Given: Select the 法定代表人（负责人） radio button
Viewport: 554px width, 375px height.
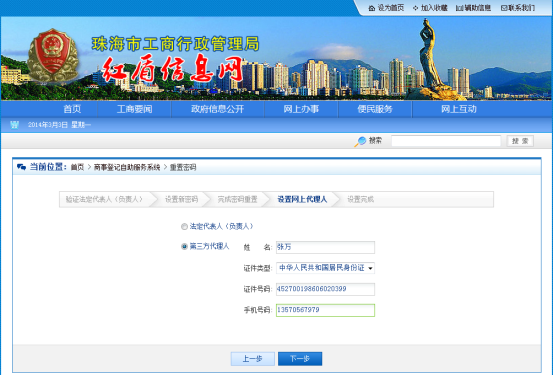Looking at the screenshot, I should [x=184, y=227].
